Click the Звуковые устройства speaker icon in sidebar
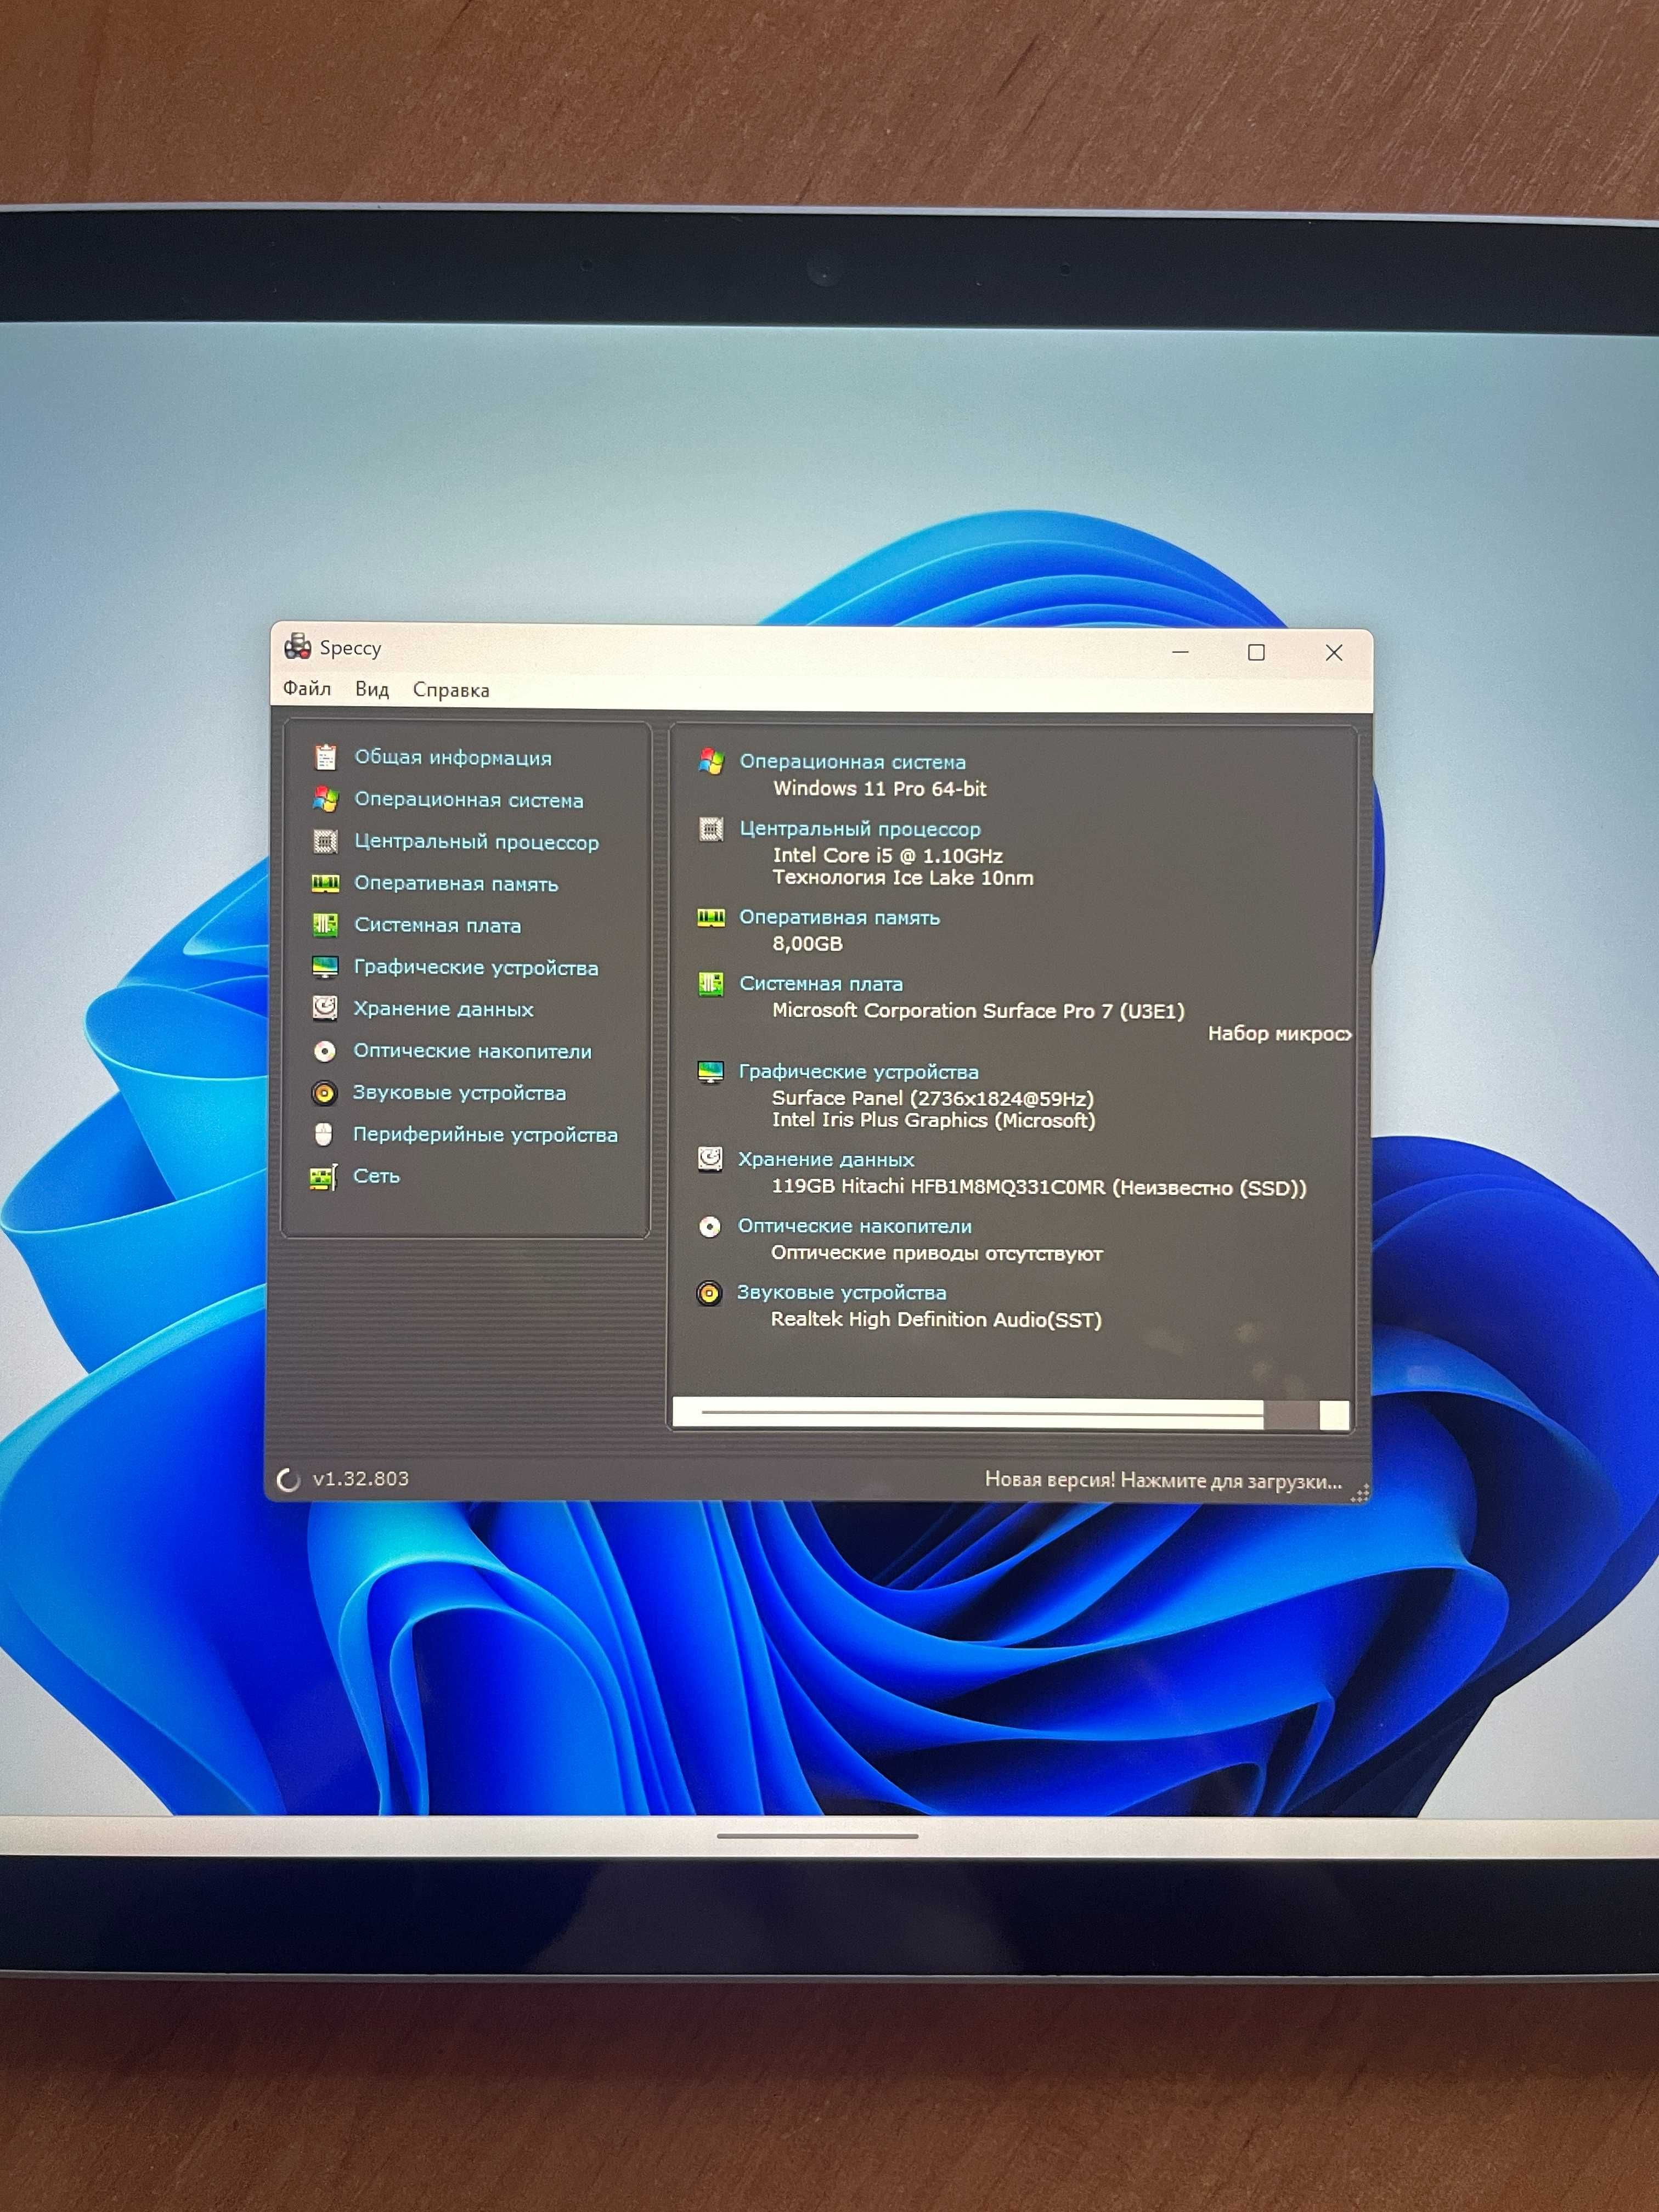The image size is (1659, 2212). click(x=324, y=1093)
